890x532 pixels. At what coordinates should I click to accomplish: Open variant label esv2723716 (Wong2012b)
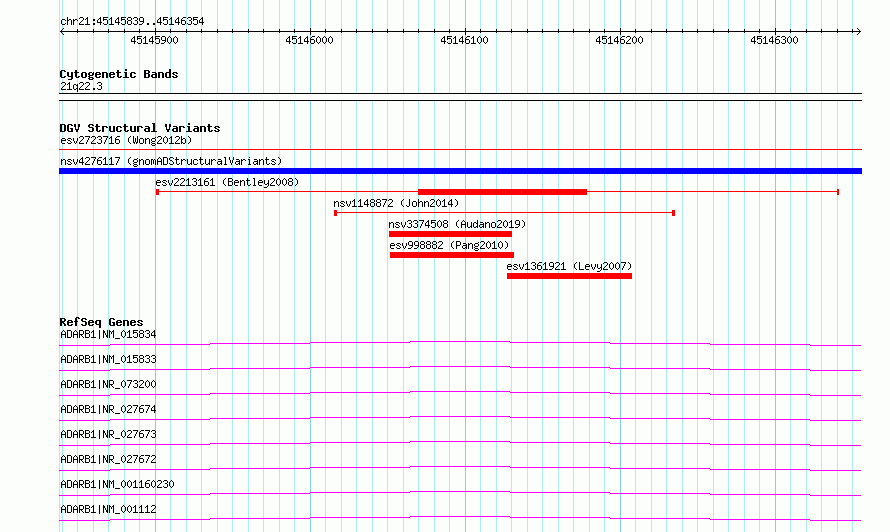point(126,140)
